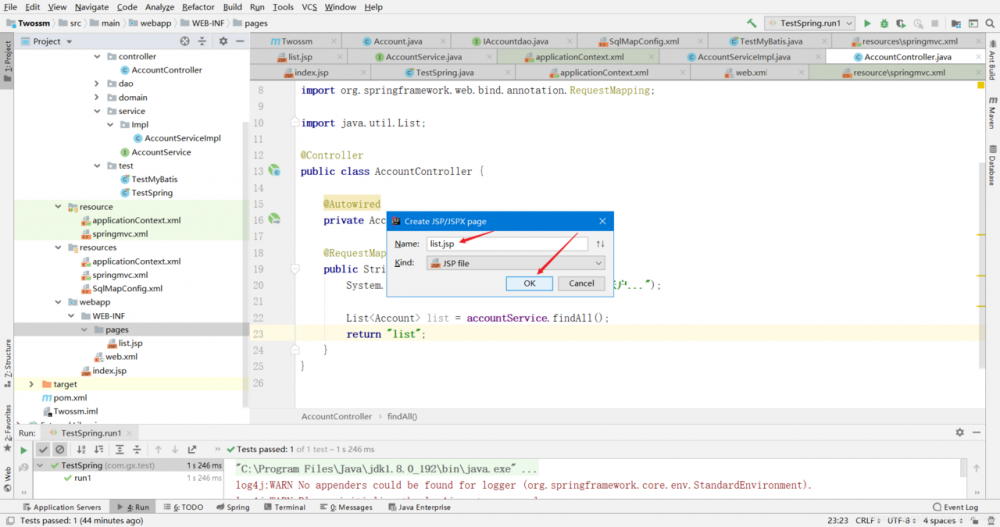Toggle show passed tests checkmark button
Image resolution: width=1000 pixels, height=527 pixels.
(43, 450)
